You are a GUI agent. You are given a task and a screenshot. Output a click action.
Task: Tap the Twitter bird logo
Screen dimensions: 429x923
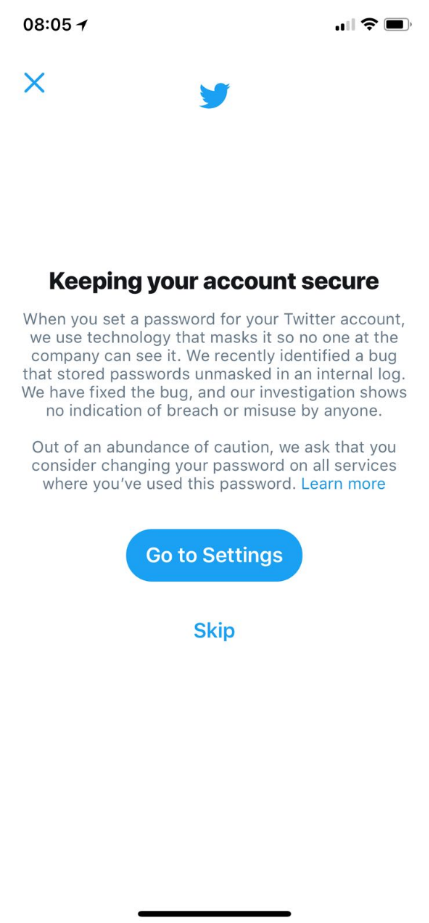214,95
